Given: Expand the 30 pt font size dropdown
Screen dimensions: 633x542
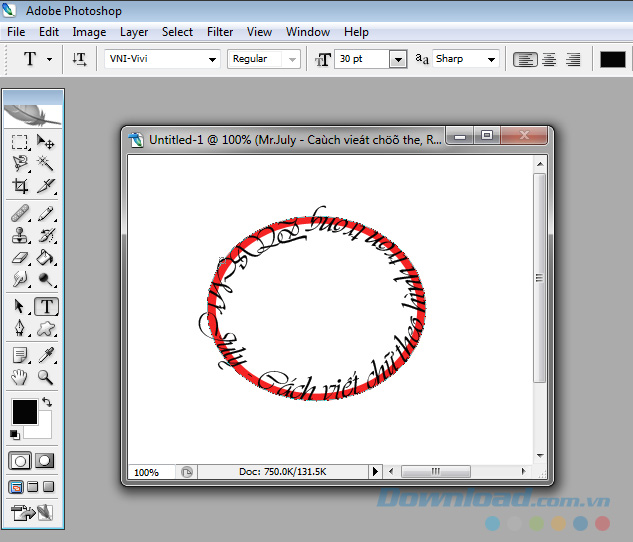Looking at the screenshot, I should 398,60.
